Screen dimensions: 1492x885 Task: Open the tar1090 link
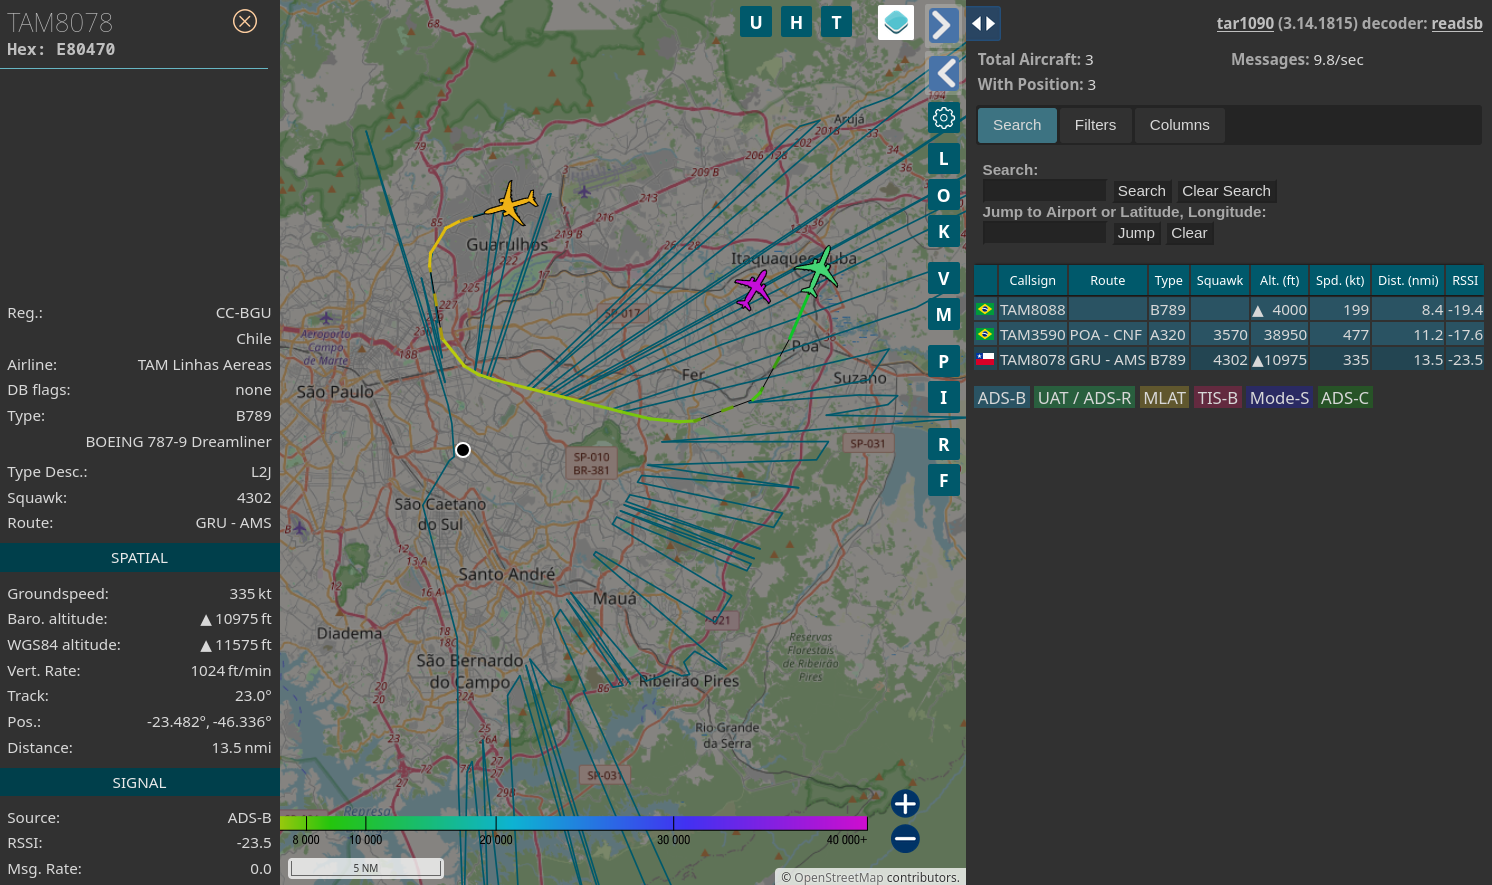[1245, 23]
